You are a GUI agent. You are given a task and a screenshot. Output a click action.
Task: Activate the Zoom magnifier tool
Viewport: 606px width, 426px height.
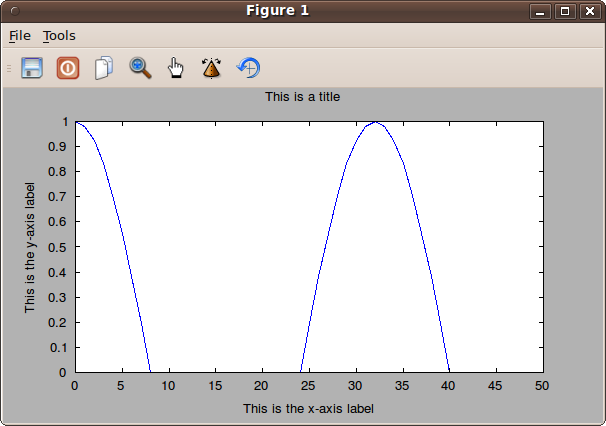click(140, 68)
